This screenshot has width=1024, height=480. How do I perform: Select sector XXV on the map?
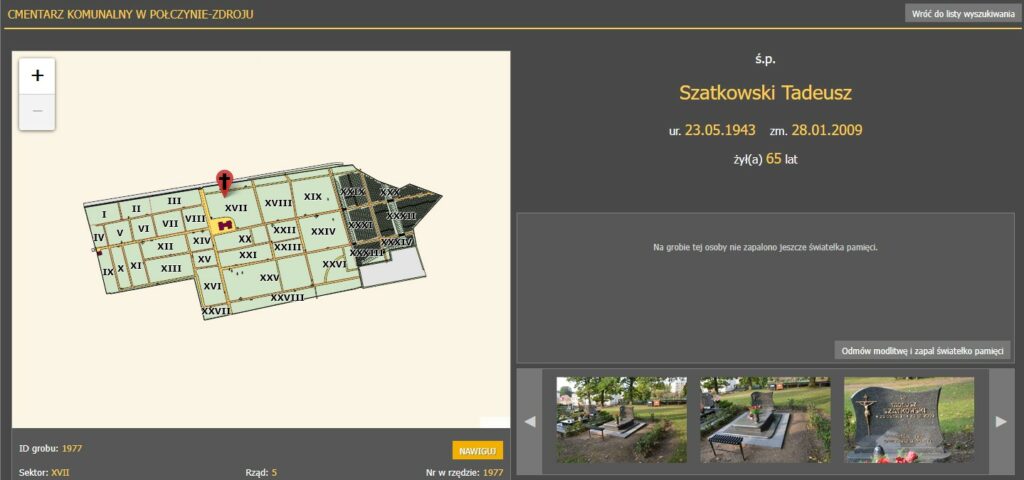pos(269,277)
